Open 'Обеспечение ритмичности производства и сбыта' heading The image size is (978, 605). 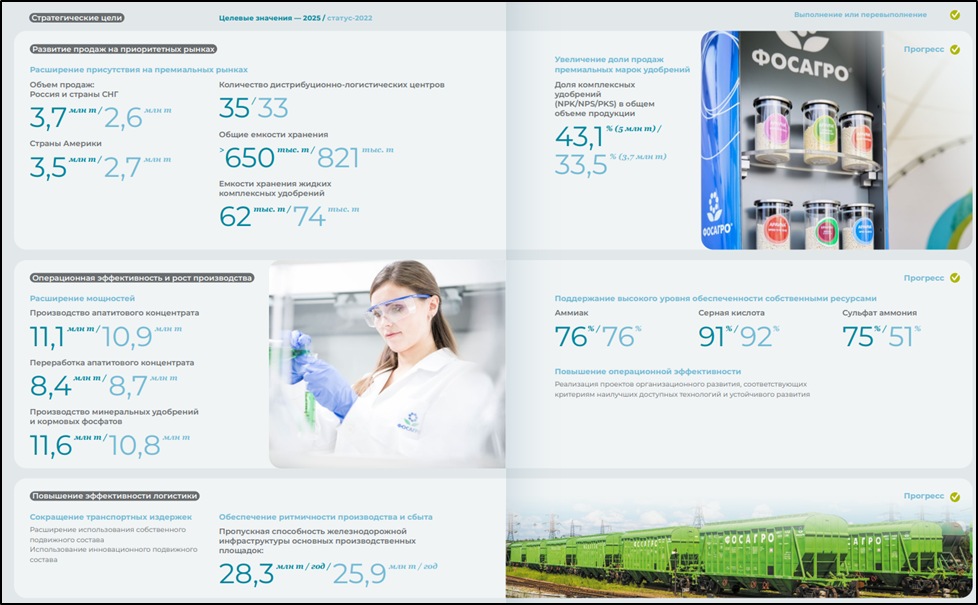coord(326,517)
